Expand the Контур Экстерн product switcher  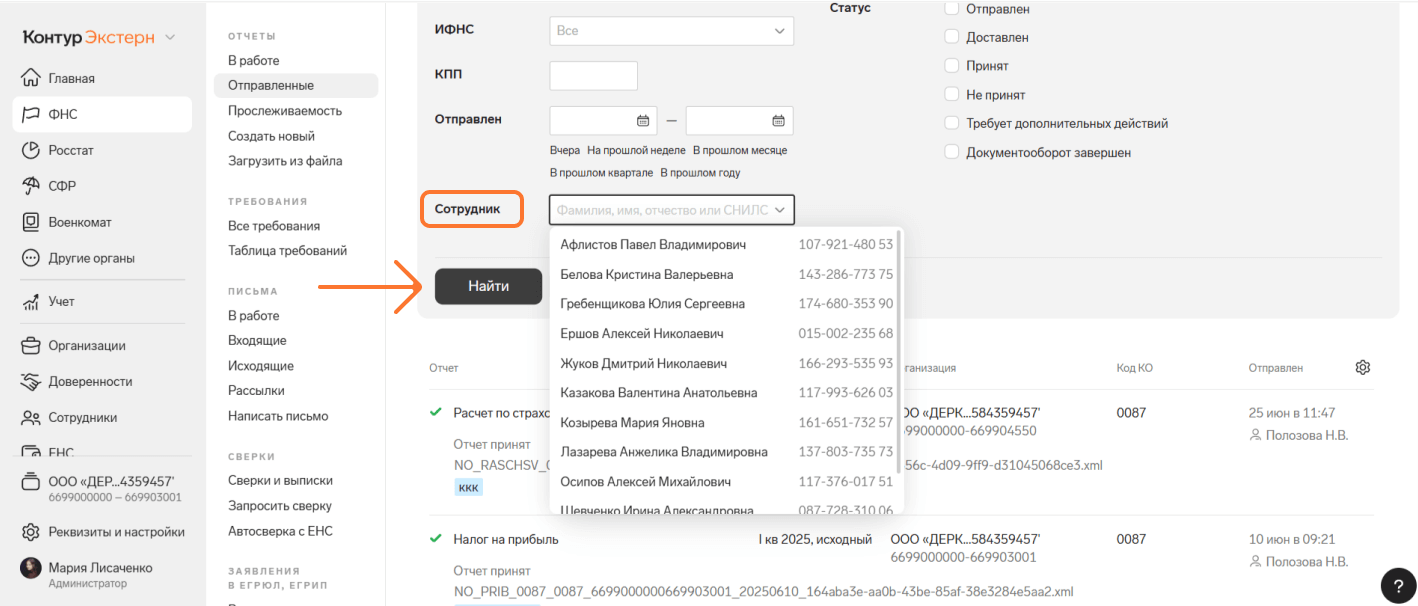(x=170, y=38)
